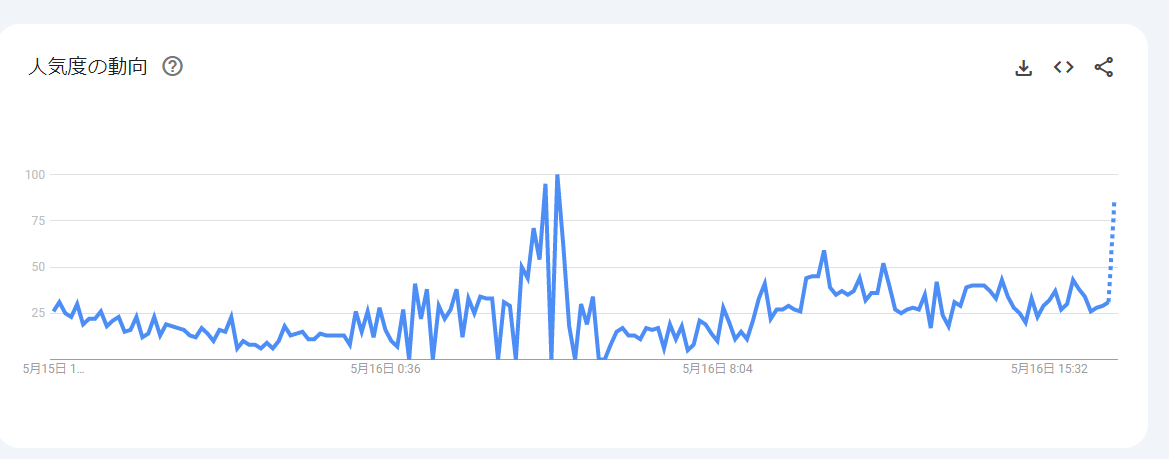Viewport: 1169px width, 459px height.
Task: Click the highest peak at value 100
Action: 557,175
